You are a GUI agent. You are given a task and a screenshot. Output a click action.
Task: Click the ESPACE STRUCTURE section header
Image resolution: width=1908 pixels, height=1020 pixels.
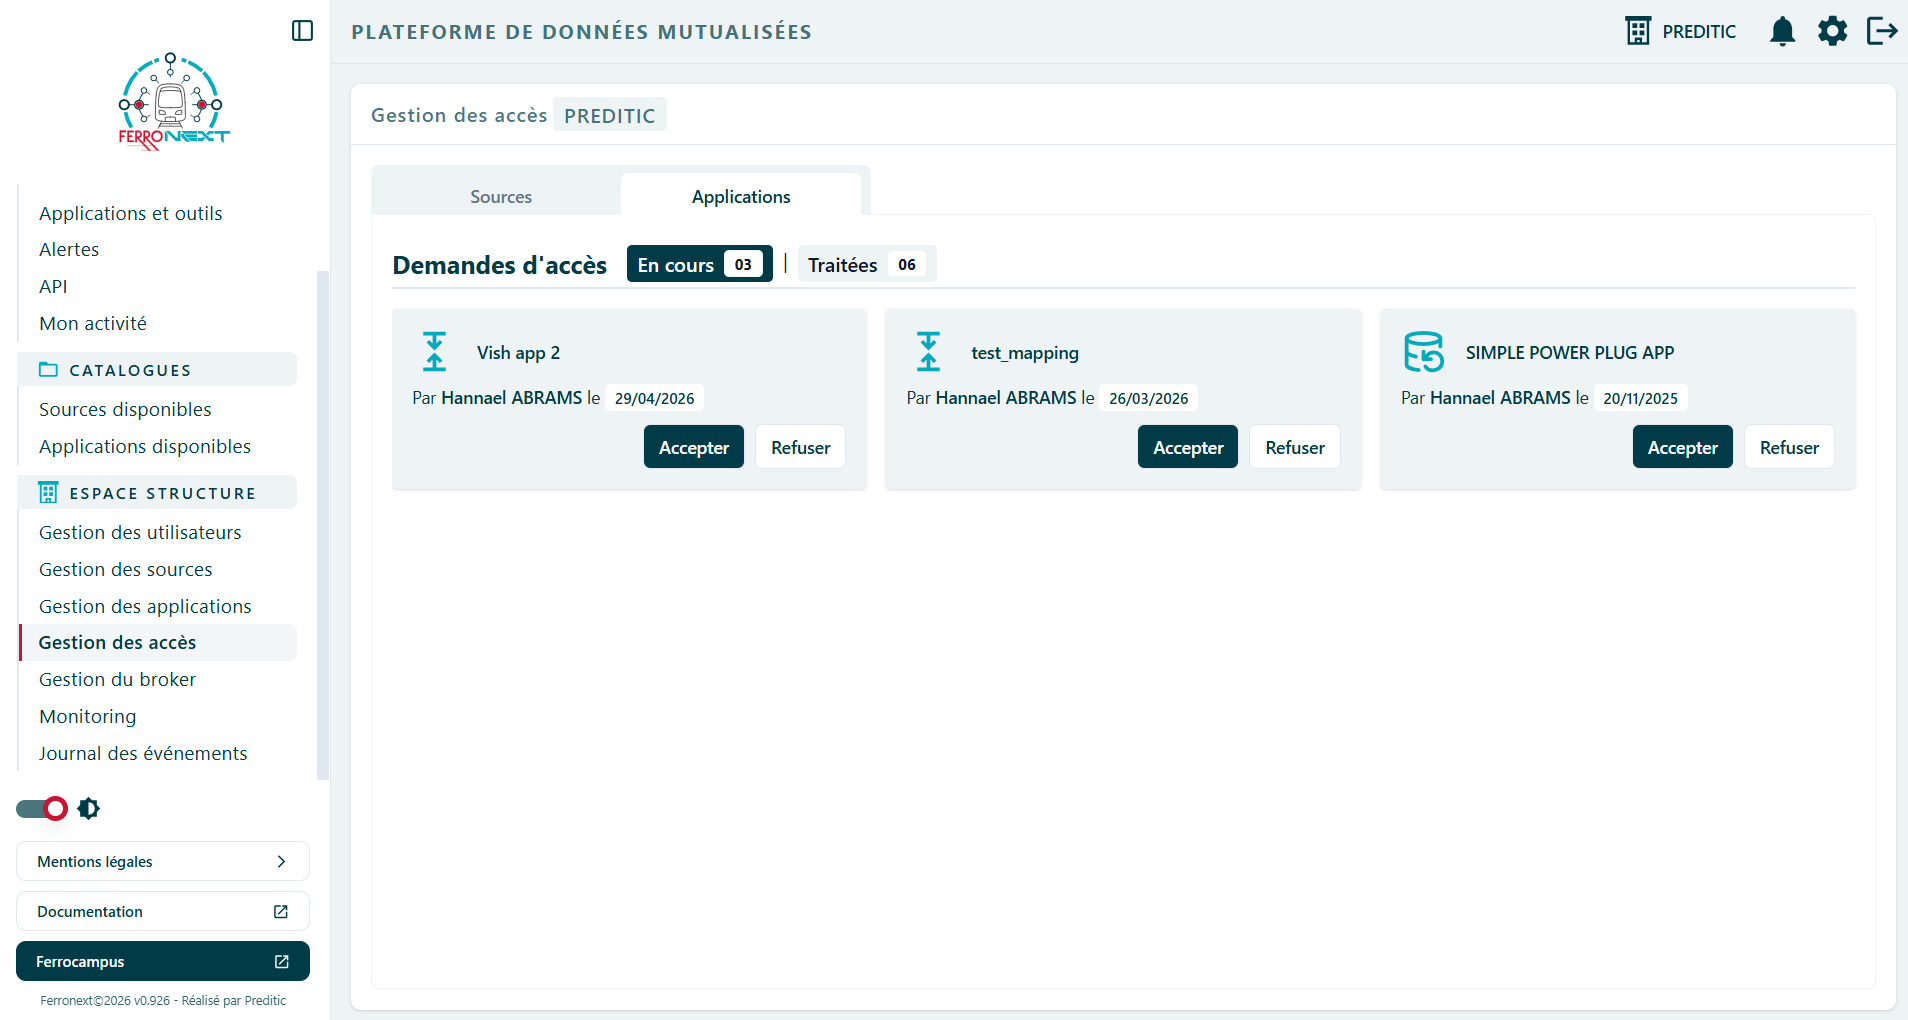(x=158, y=492)
